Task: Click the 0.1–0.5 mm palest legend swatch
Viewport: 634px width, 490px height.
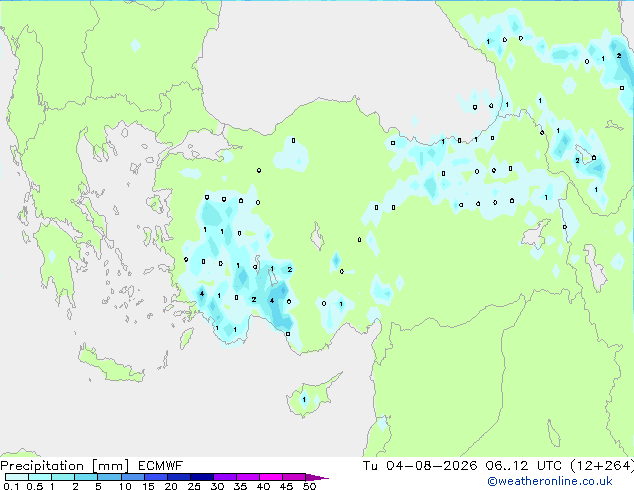Action: tap(17, 477)
